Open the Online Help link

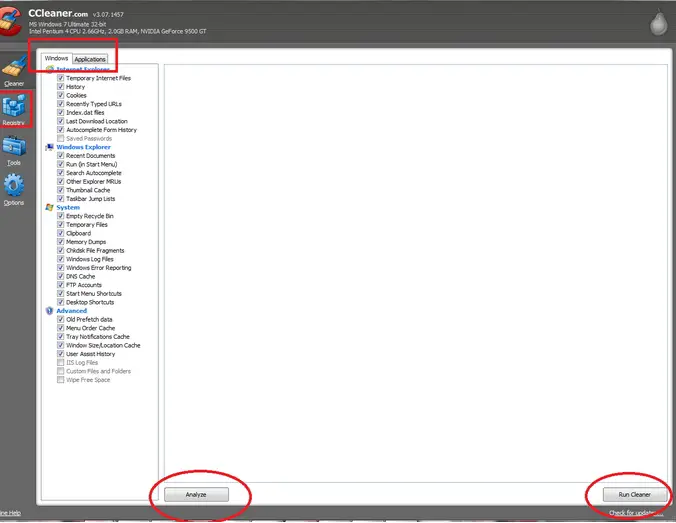pyautogui.click(x=9, y=513)
